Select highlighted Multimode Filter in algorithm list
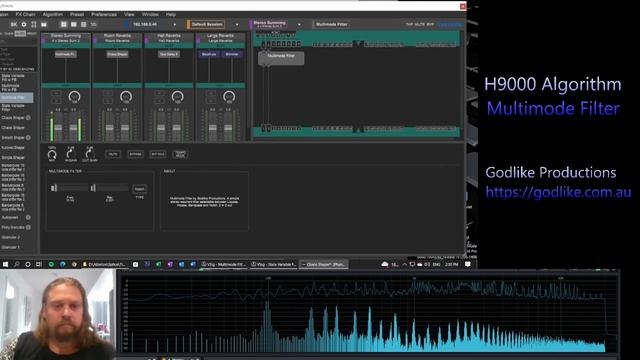The width and height of the screenshot is (640, 360). tap(17, 97)
